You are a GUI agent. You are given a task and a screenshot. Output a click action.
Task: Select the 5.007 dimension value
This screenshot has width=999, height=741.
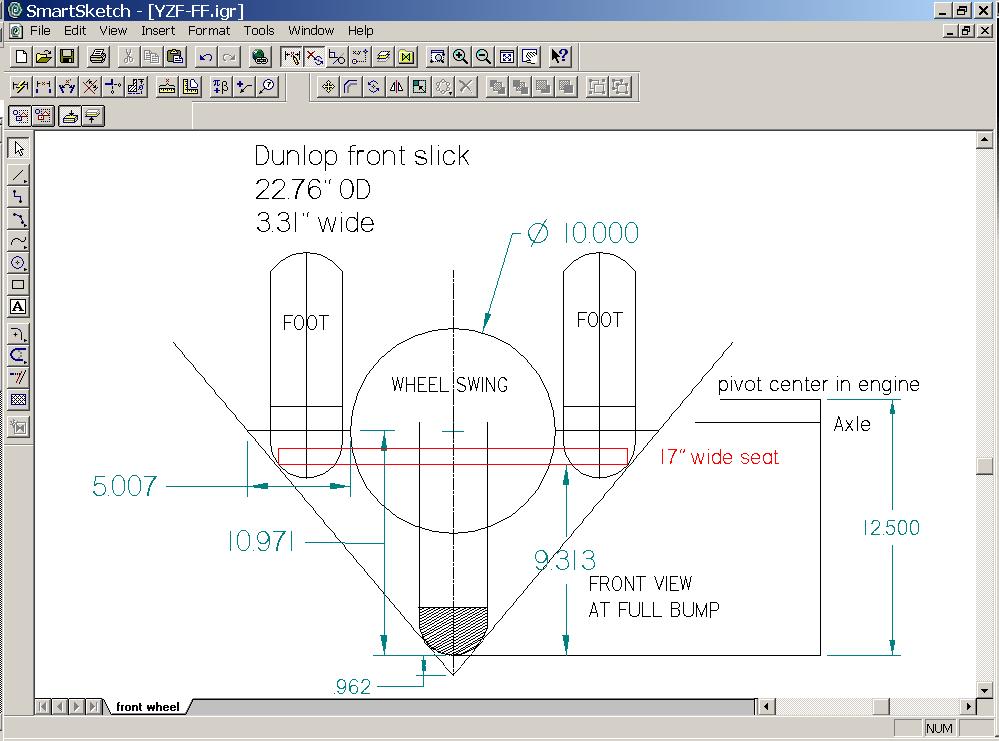click(124, 486)
